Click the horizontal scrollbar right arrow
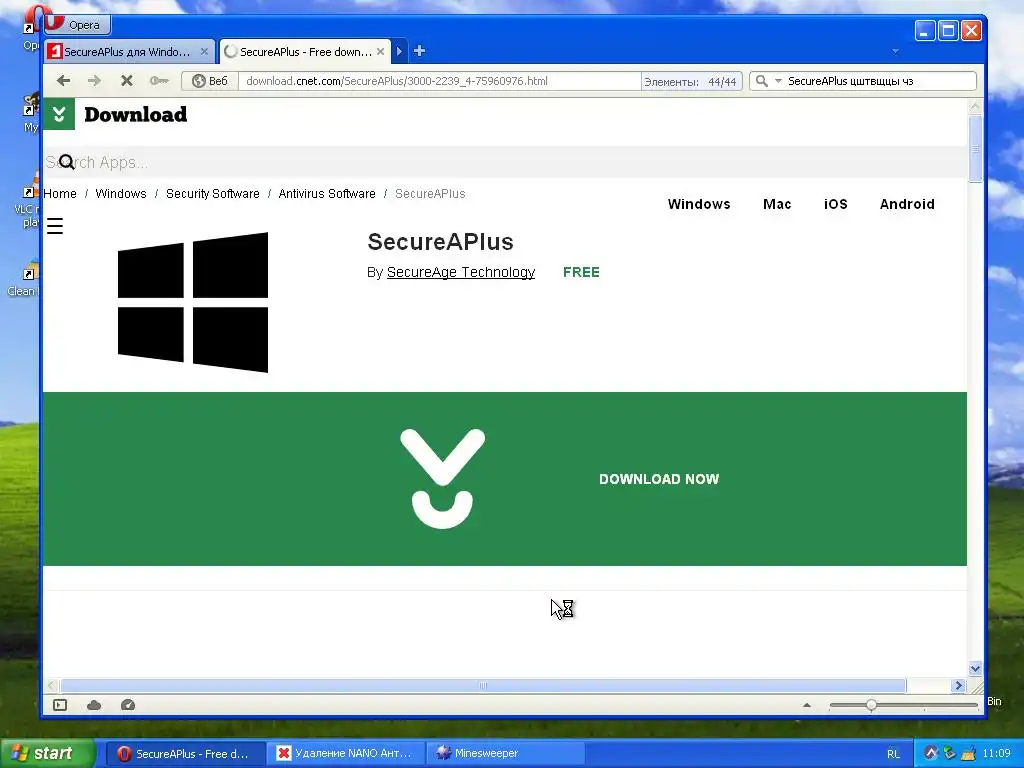The width and height of the screenshot is (1024, 768). [959, 685]
